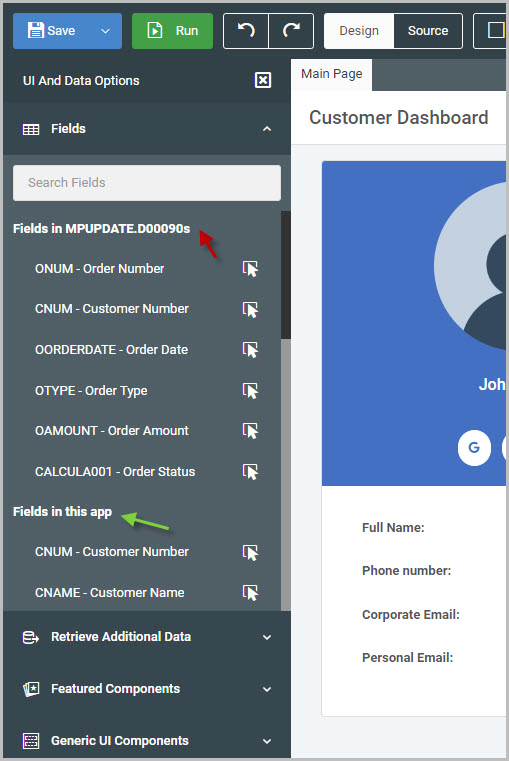
Task: Close the UI And Data Options panel
Action: [x=263, y=80]
